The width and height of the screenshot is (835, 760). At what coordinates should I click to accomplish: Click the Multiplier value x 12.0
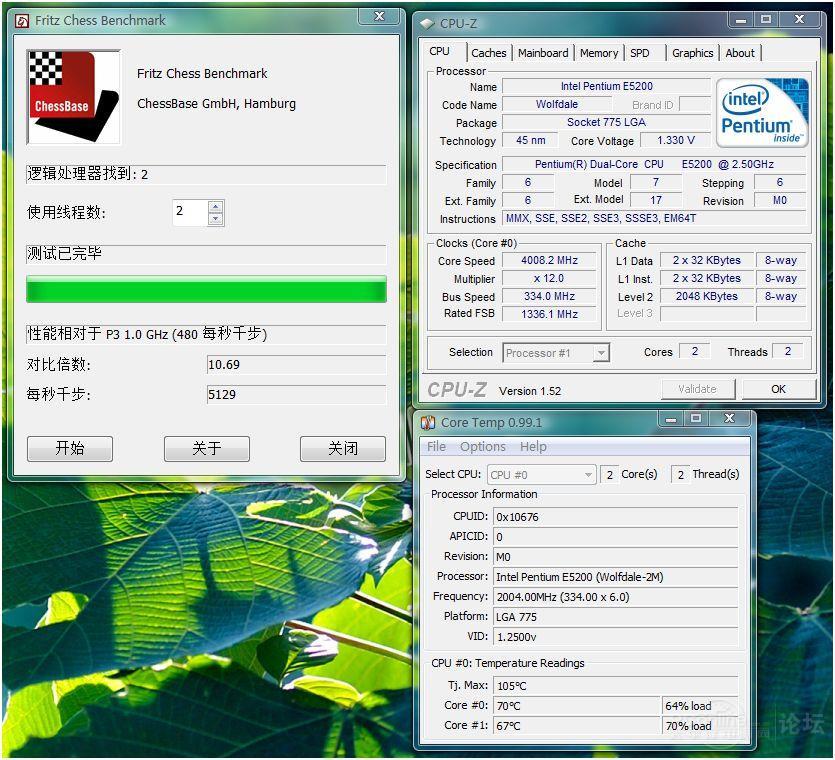tap(549, 279)
